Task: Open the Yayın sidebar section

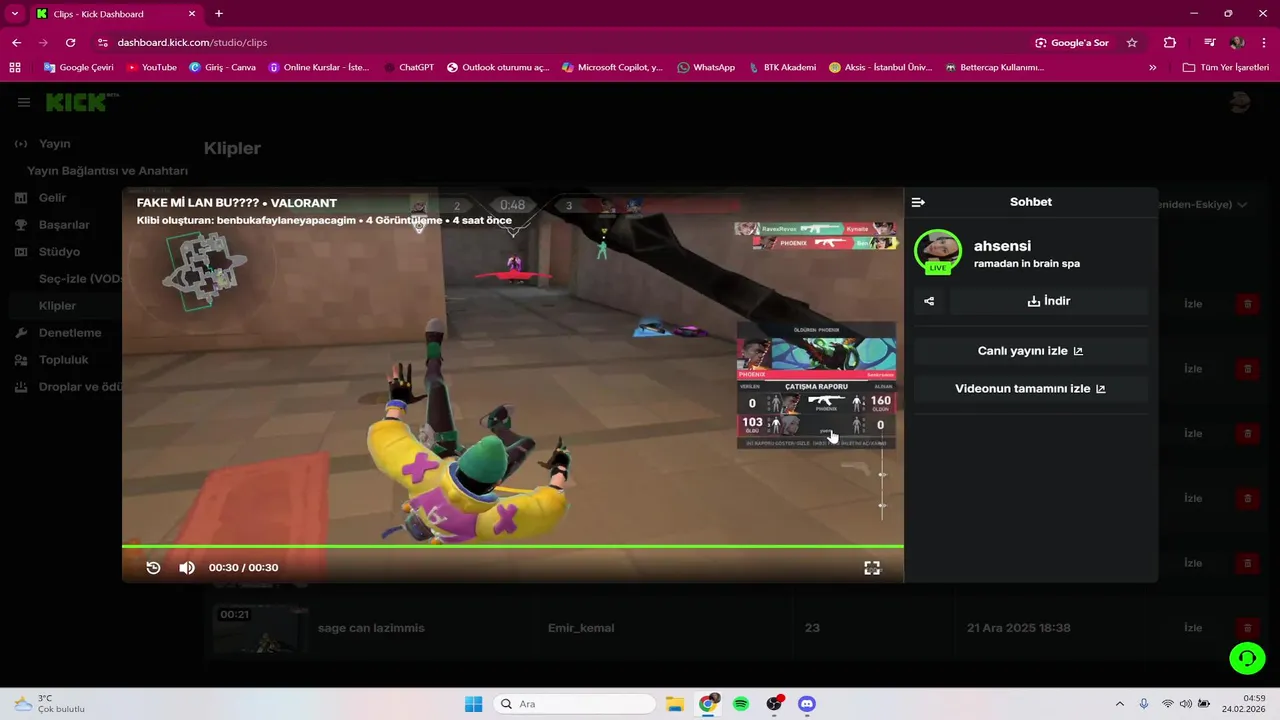Action: point(54,144)
